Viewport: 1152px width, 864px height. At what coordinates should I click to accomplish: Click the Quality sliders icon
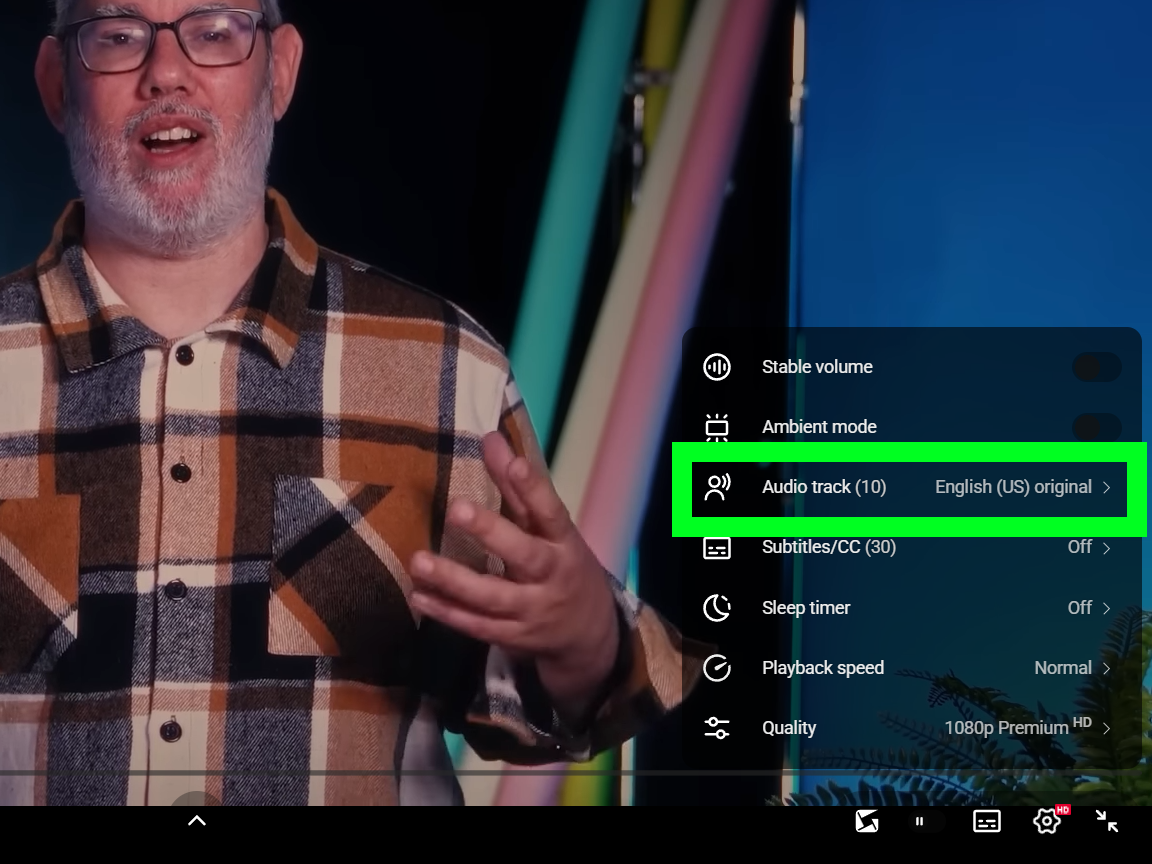[717, 728]
